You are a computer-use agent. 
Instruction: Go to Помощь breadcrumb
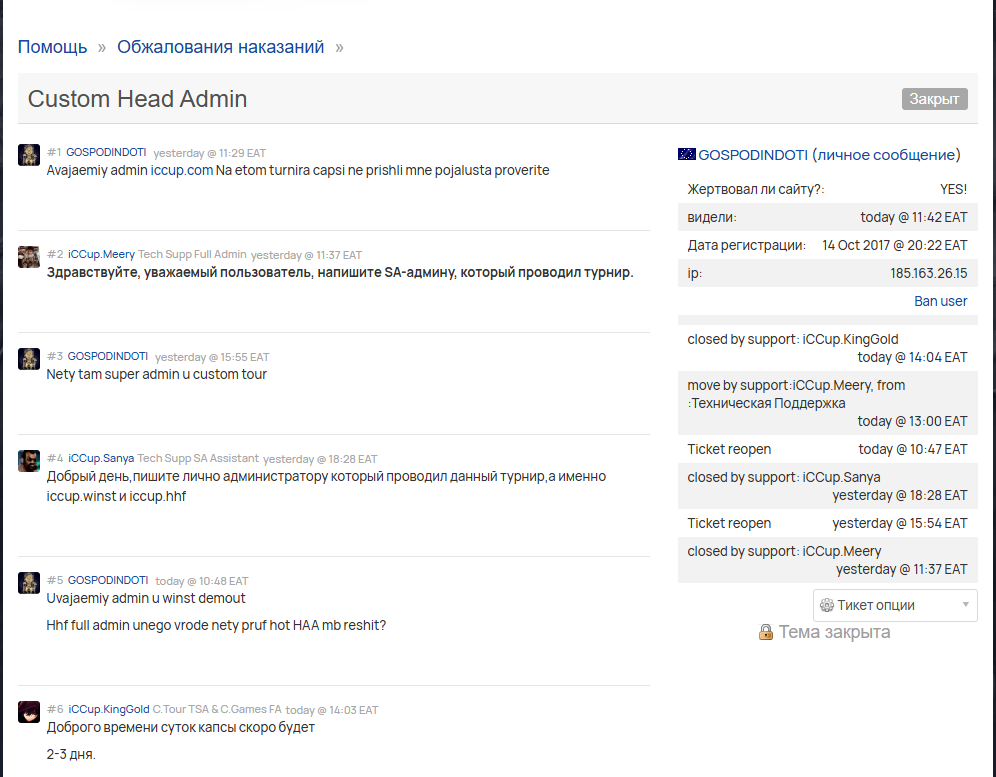coord(53,47)
